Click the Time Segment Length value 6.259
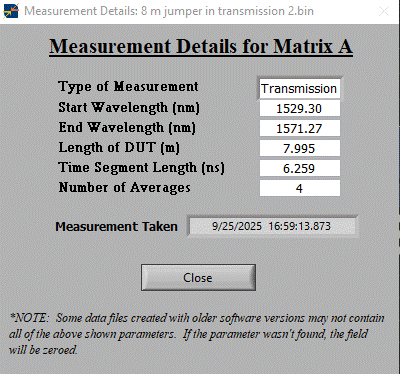This screenshot has width=400, height=374. click(x=300, y=169)
